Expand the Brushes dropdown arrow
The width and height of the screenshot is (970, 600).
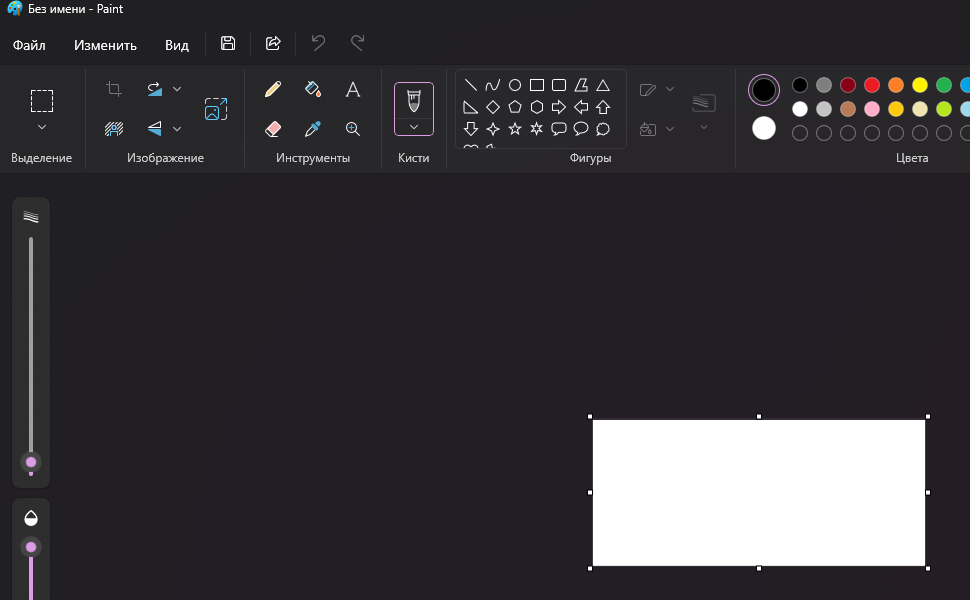(414, 127)
